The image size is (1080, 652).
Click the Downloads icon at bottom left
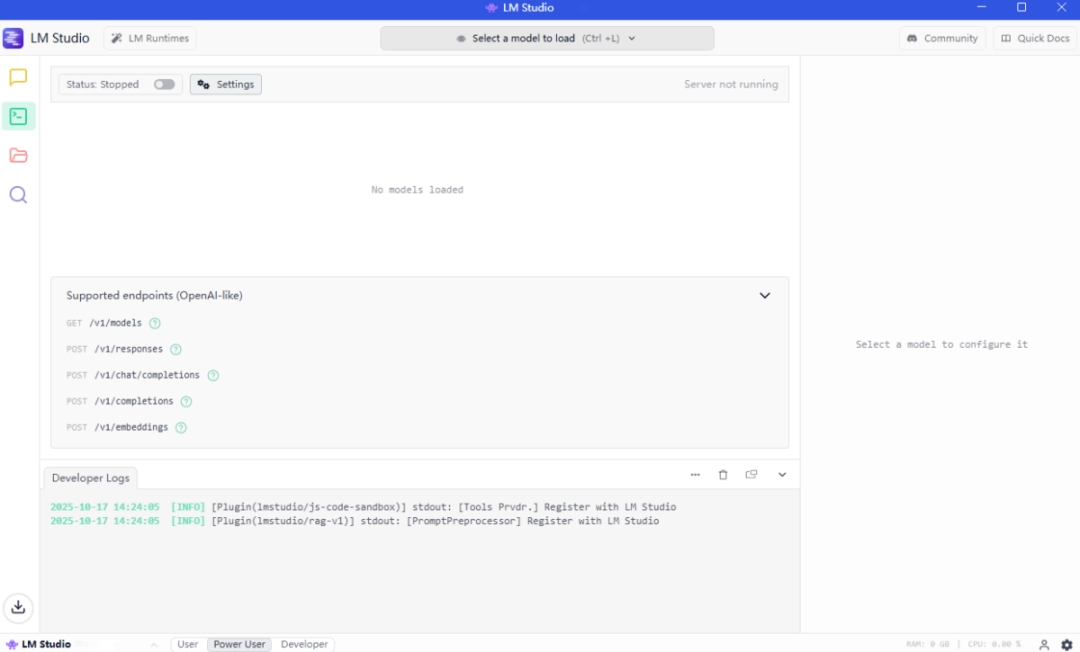[x=18, y=607]
